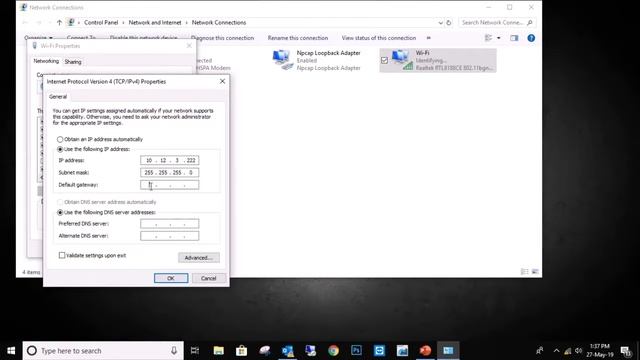Open the blue Help icon

click(531, 38)
